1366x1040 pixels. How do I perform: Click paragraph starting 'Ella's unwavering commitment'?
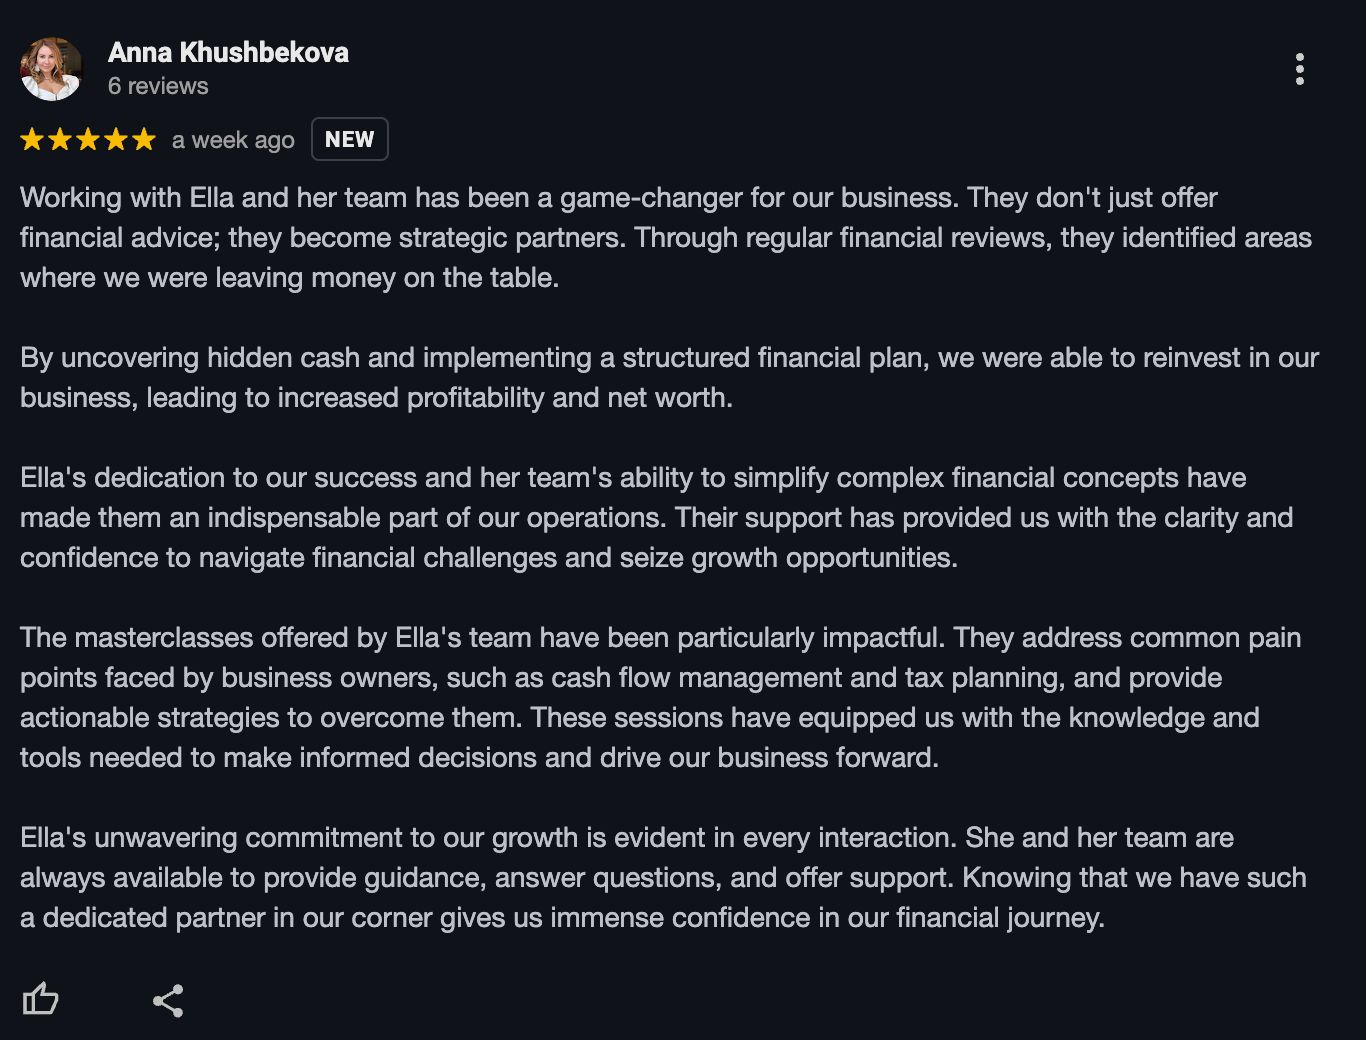point(663,877)
